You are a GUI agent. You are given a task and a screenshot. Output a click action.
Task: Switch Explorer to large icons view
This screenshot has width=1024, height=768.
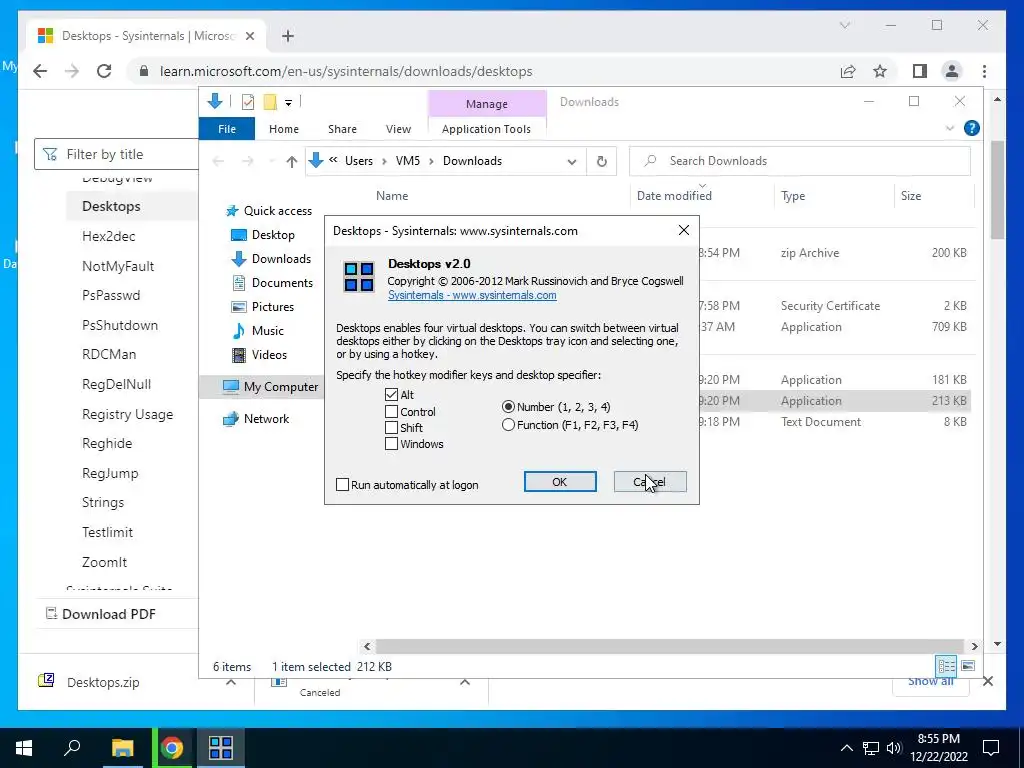(968, 666)
